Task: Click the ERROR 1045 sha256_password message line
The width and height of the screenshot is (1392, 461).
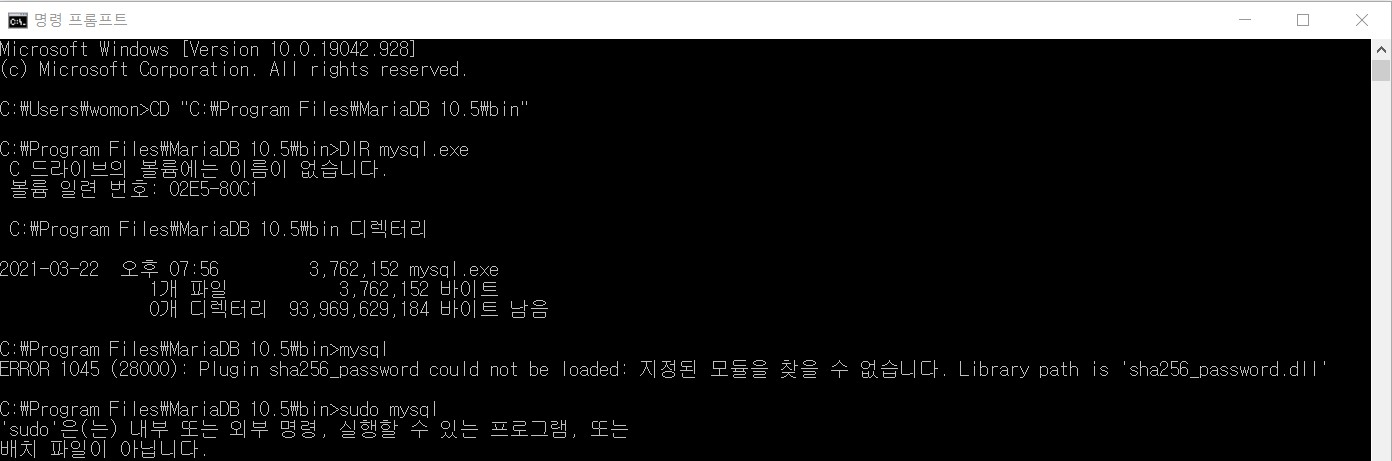Action: [664, 369]
